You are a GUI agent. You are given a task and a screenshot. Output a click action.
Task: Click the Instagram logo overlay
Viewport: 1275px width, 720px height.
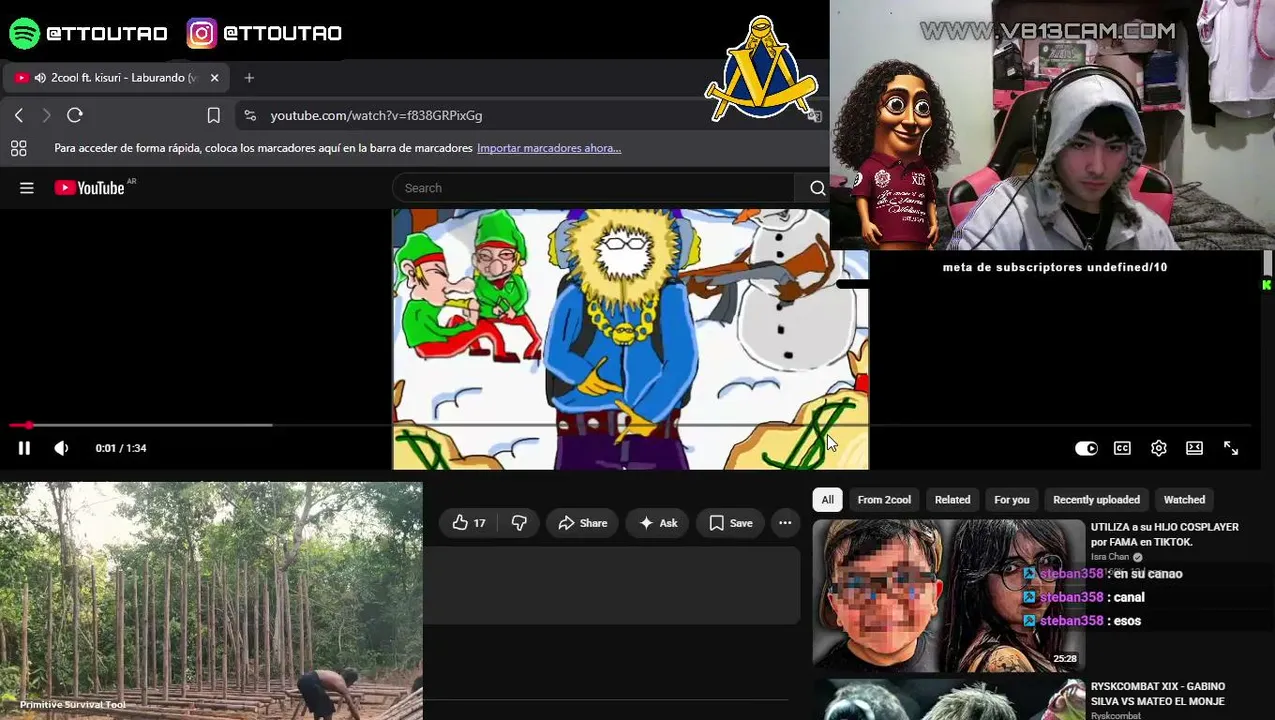201,33
